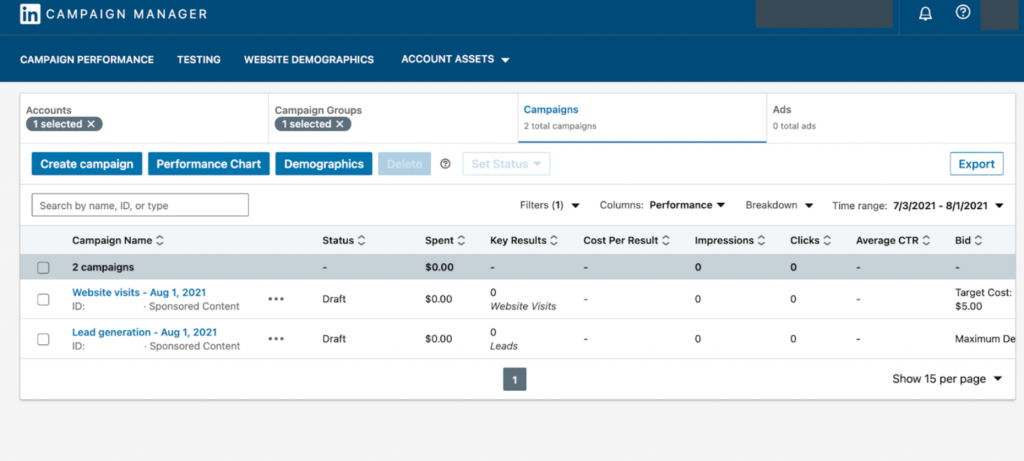Screen dimensions: 1024x461
Task: Focus the Search by name, ID, or type field
Action: point(140,205)
